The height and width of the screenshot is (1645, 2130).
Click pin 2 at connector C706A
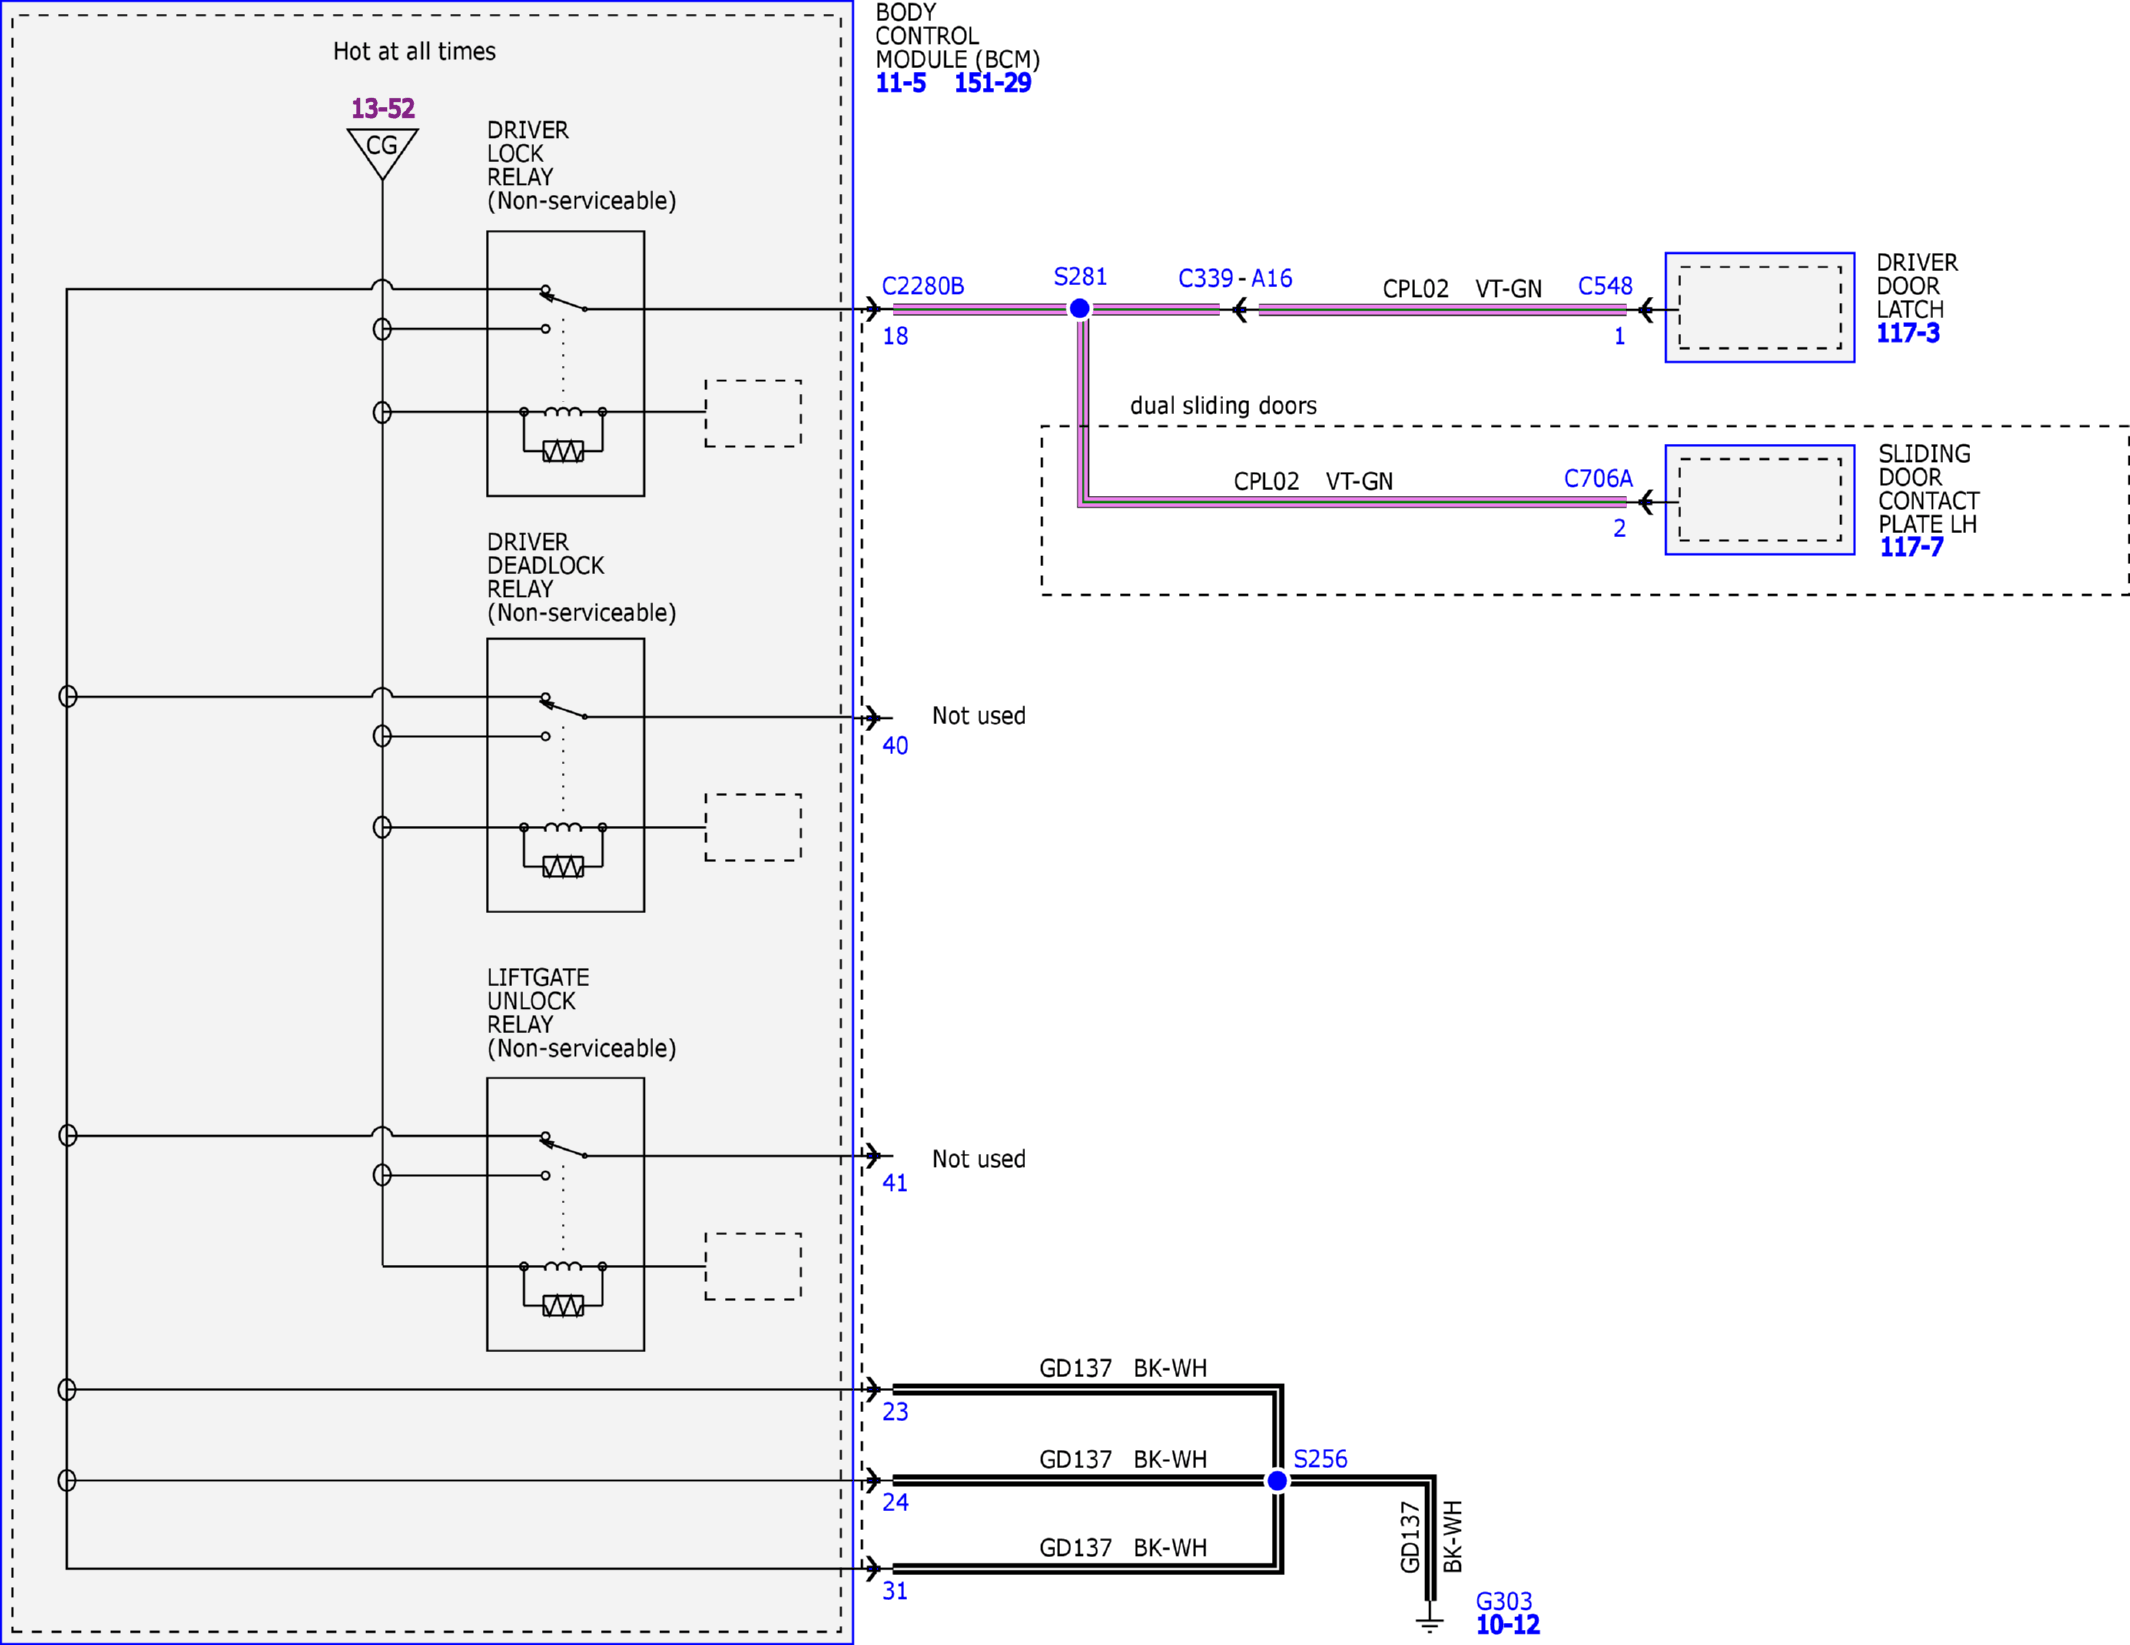(1619, 528)
